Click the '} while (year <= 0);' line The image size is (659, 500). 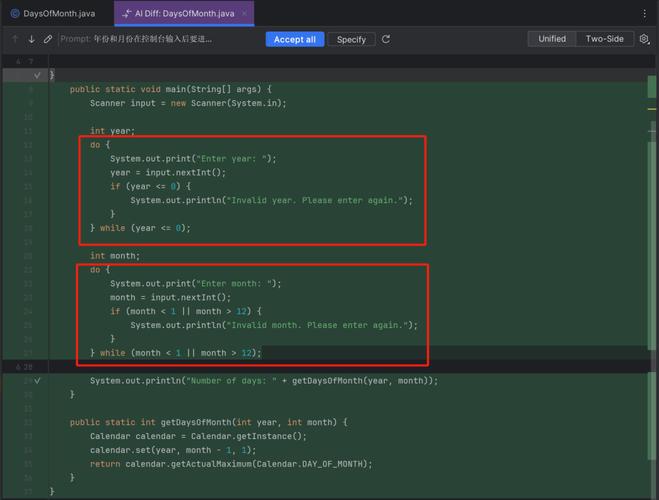coord(140,228)
